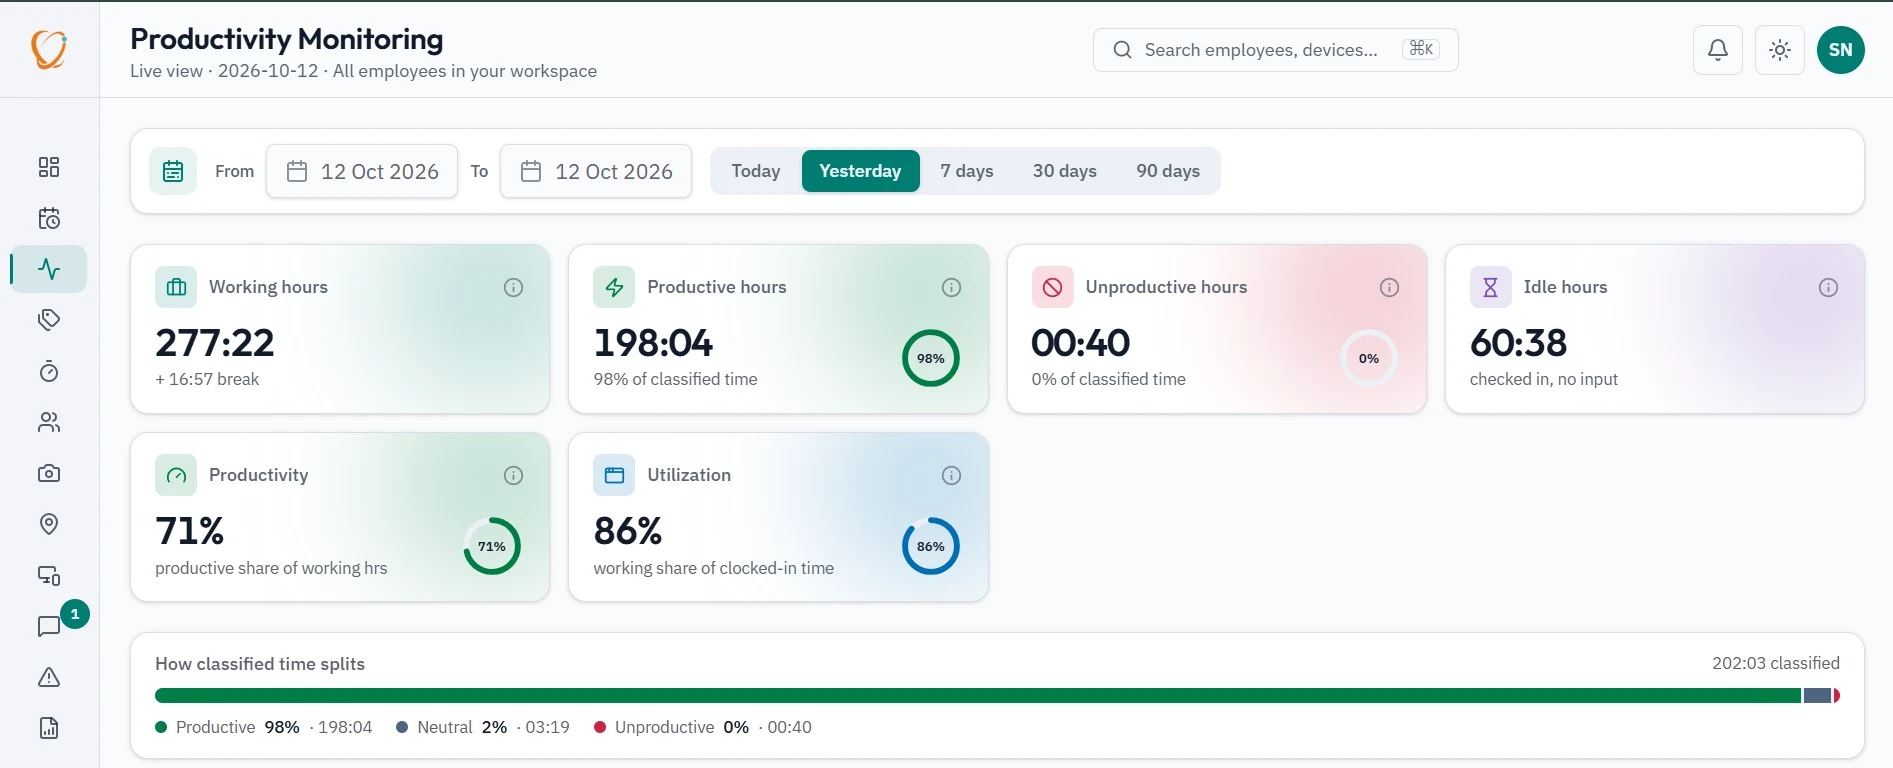
Task: Click the 60:38 idle hours value
Action: pos(1519,343)
